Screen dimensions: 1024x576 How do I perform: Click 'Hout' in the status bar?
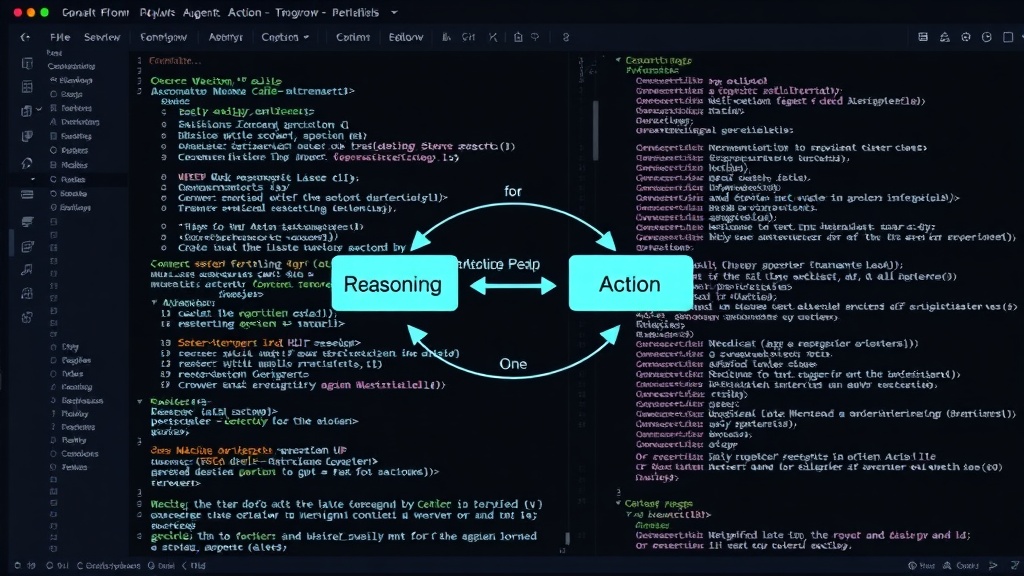(x=921, y=566)
